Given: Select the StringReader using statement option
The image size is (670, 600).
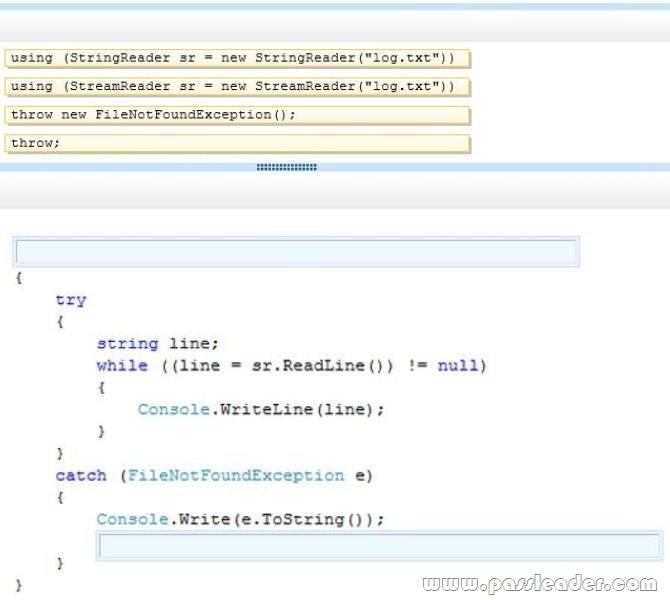Looking at the screenshot, I should [x=237, y=59].
